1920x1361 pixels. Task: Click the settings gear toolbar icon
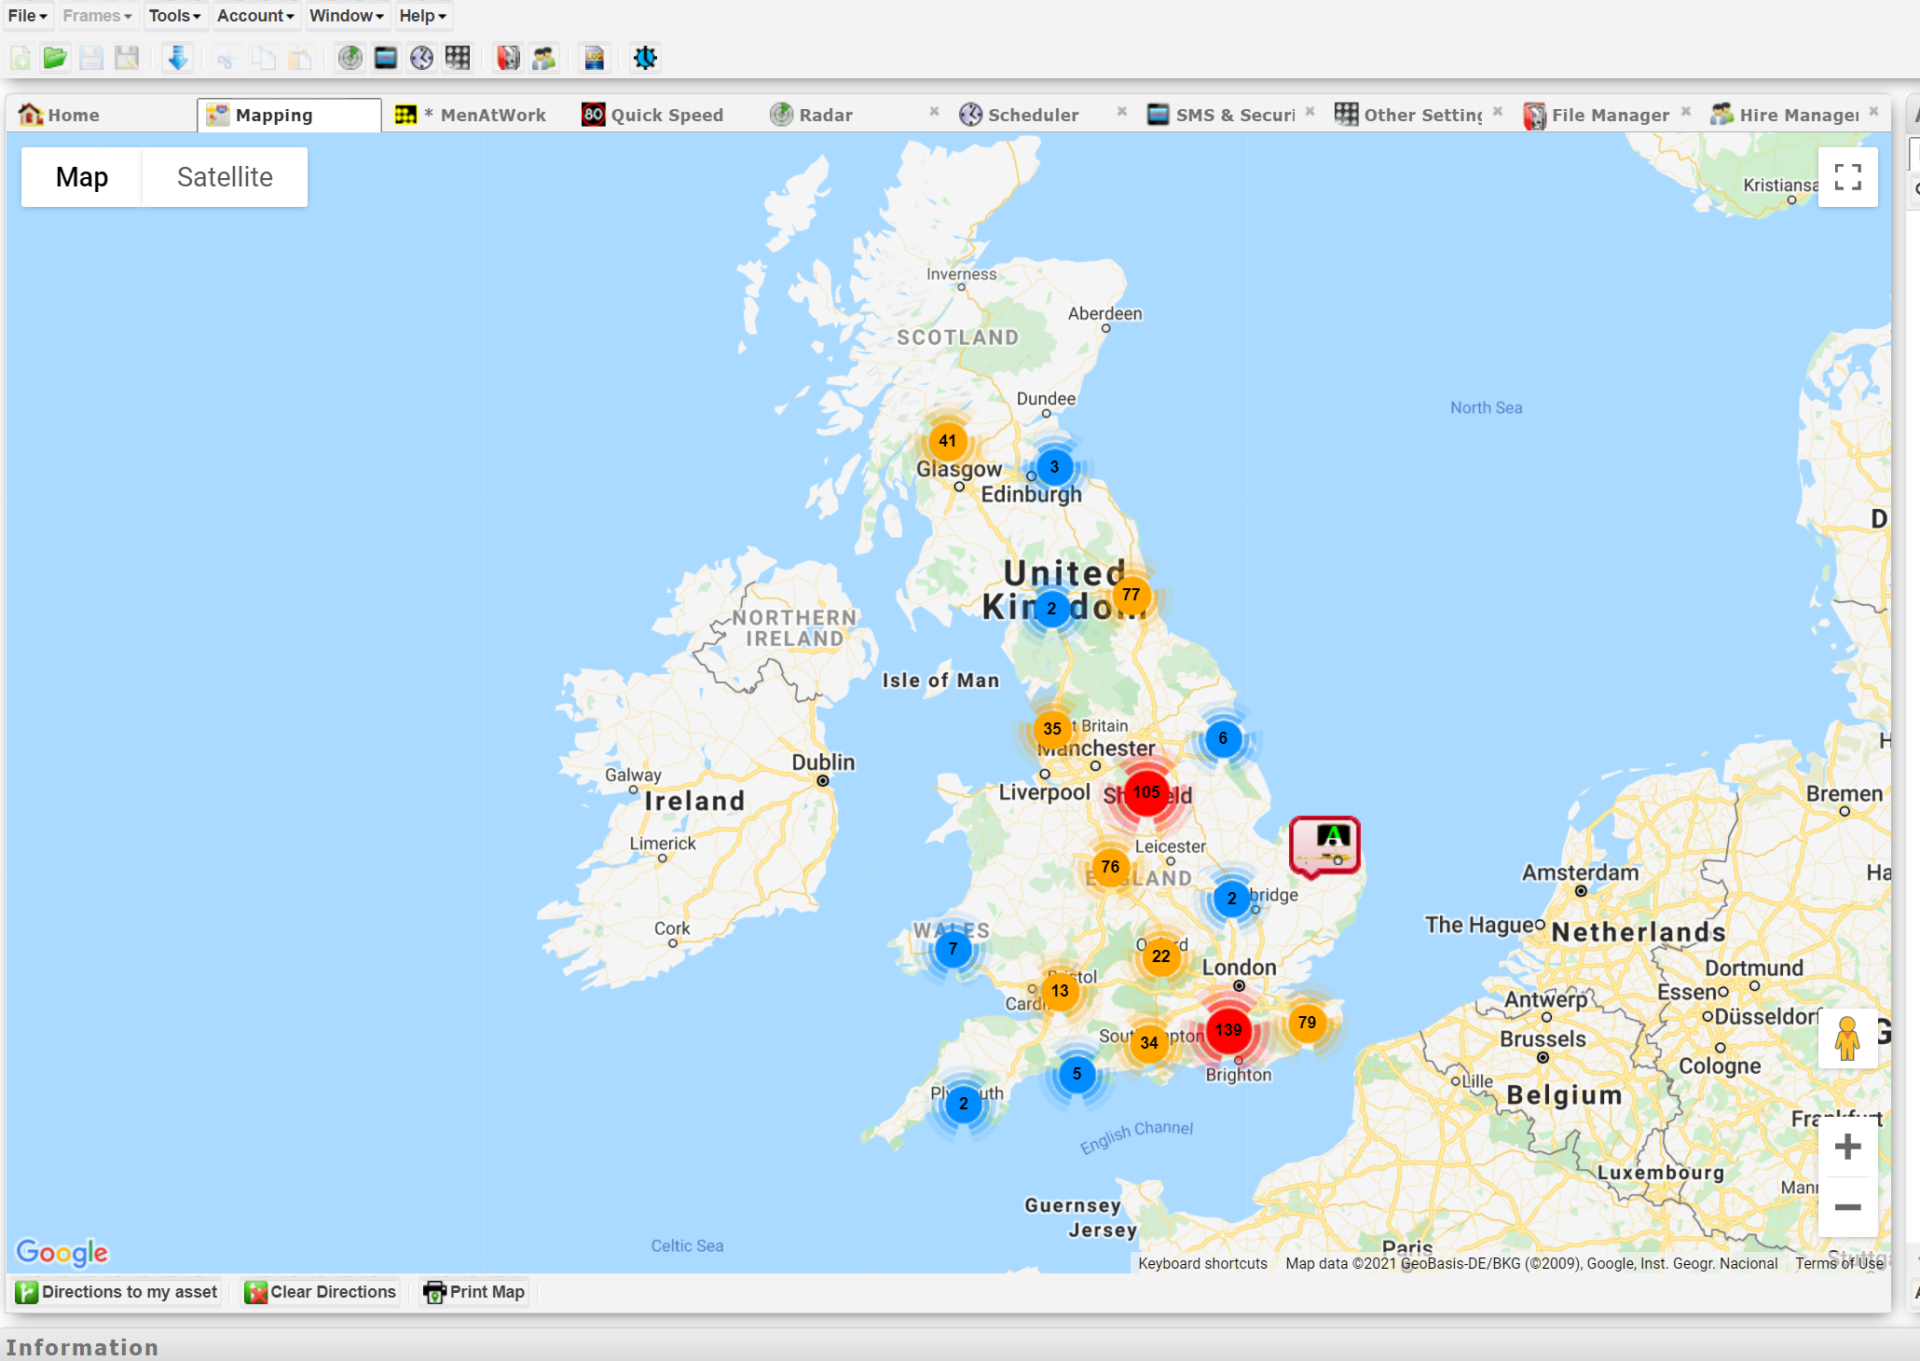click(x=645, y=57)
